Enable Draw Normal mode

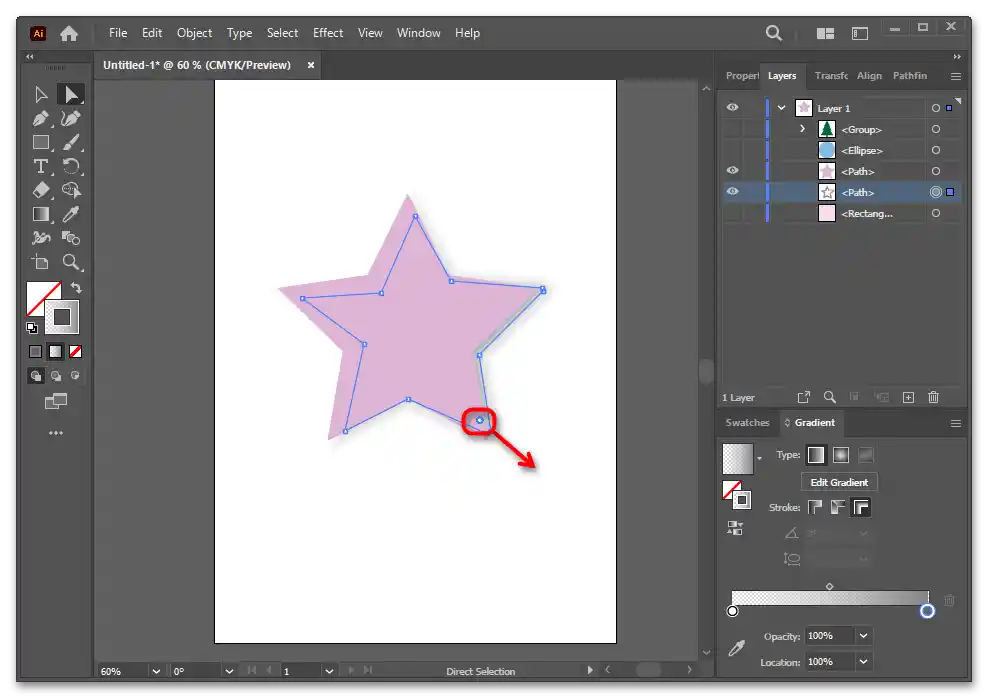36,376
